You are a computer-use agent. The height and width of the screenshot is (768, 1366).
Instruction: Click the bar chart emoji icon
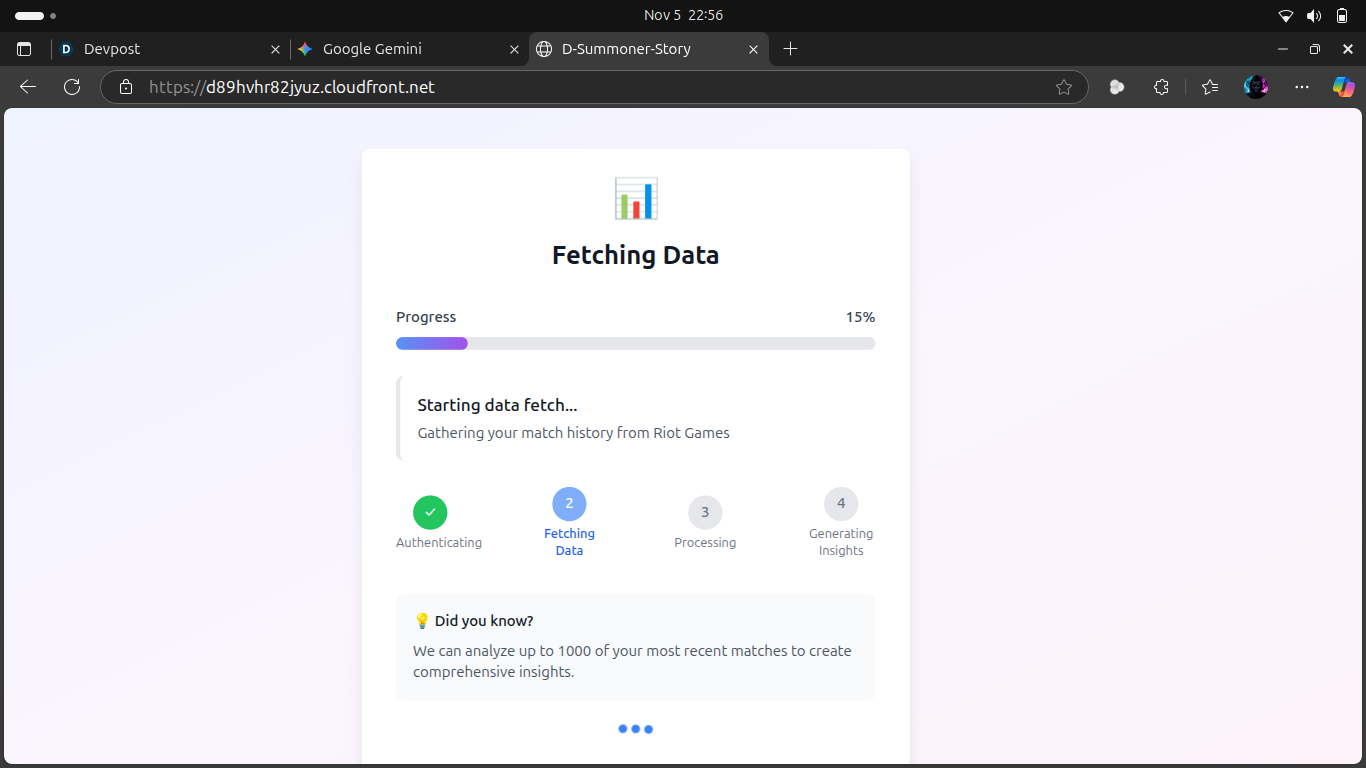636,199
